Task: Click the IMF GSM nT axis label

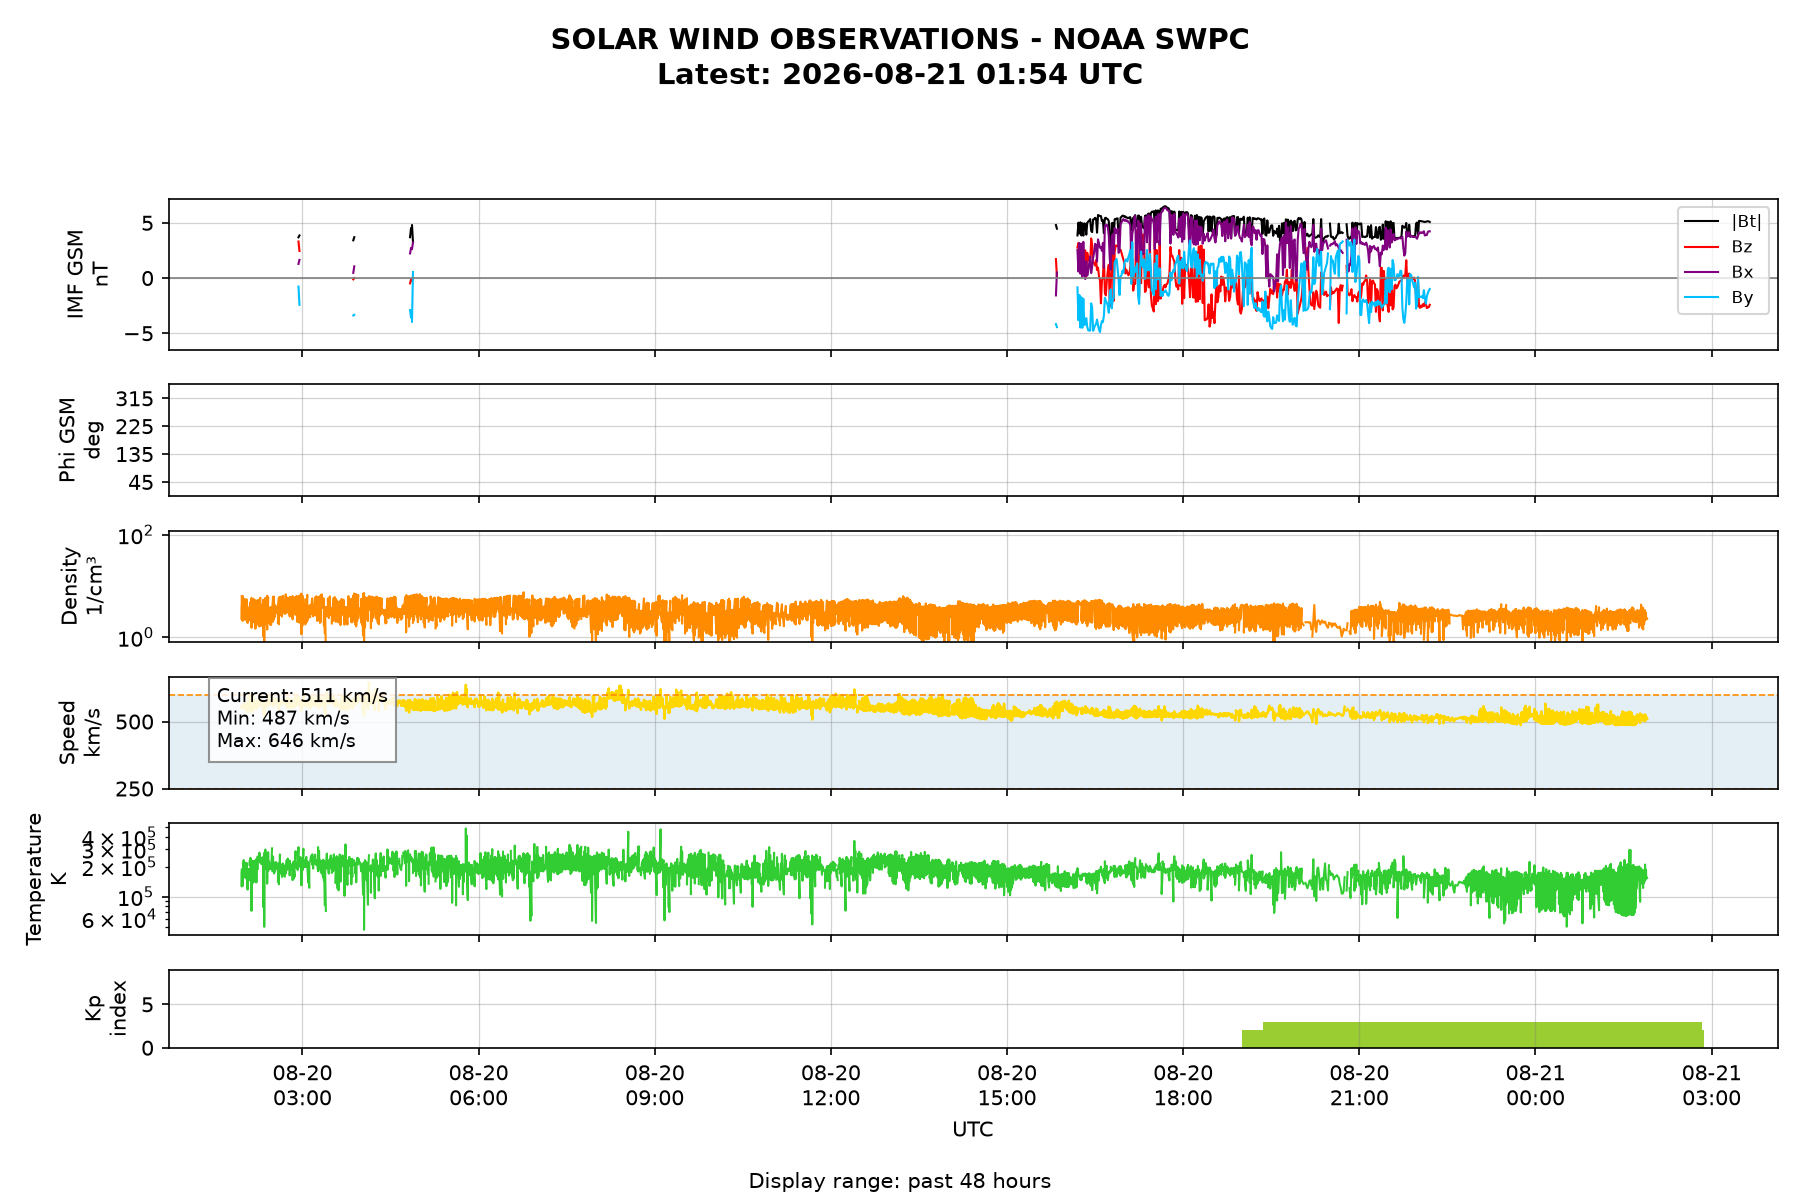Action: click(x=88, y=274)
